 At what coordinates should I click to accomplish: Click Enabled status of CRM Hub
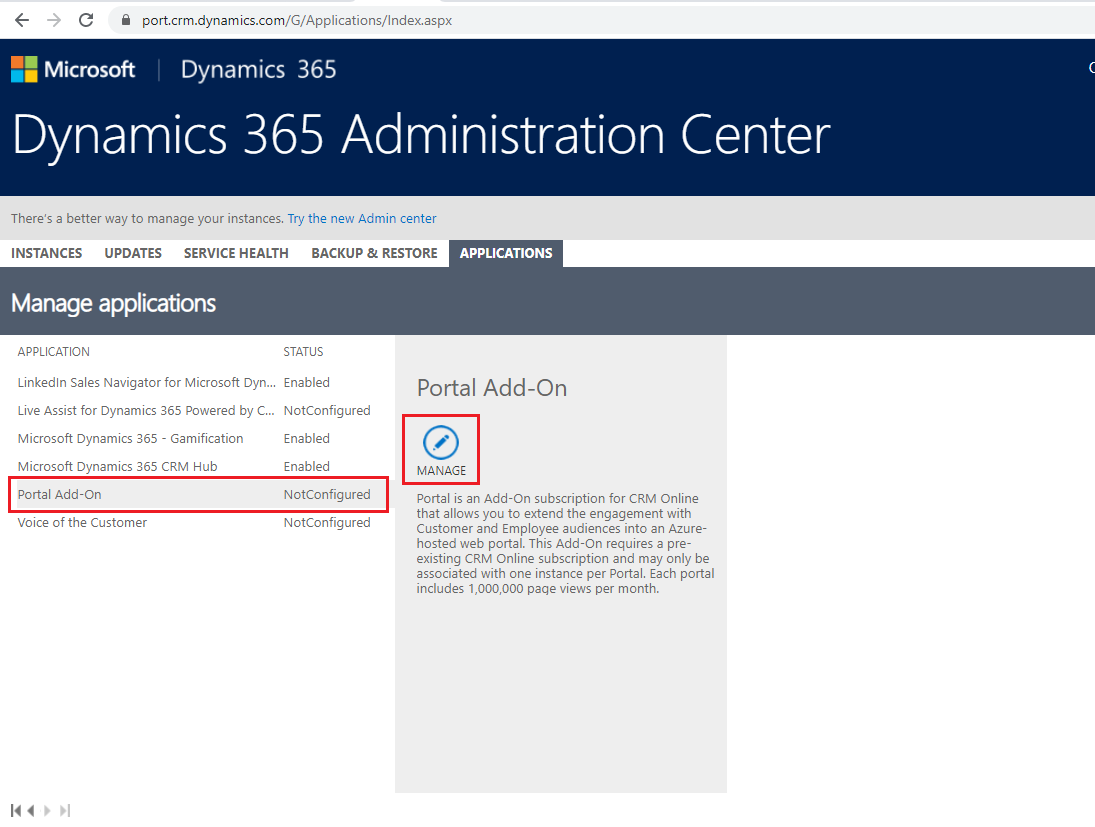(307, 467)
